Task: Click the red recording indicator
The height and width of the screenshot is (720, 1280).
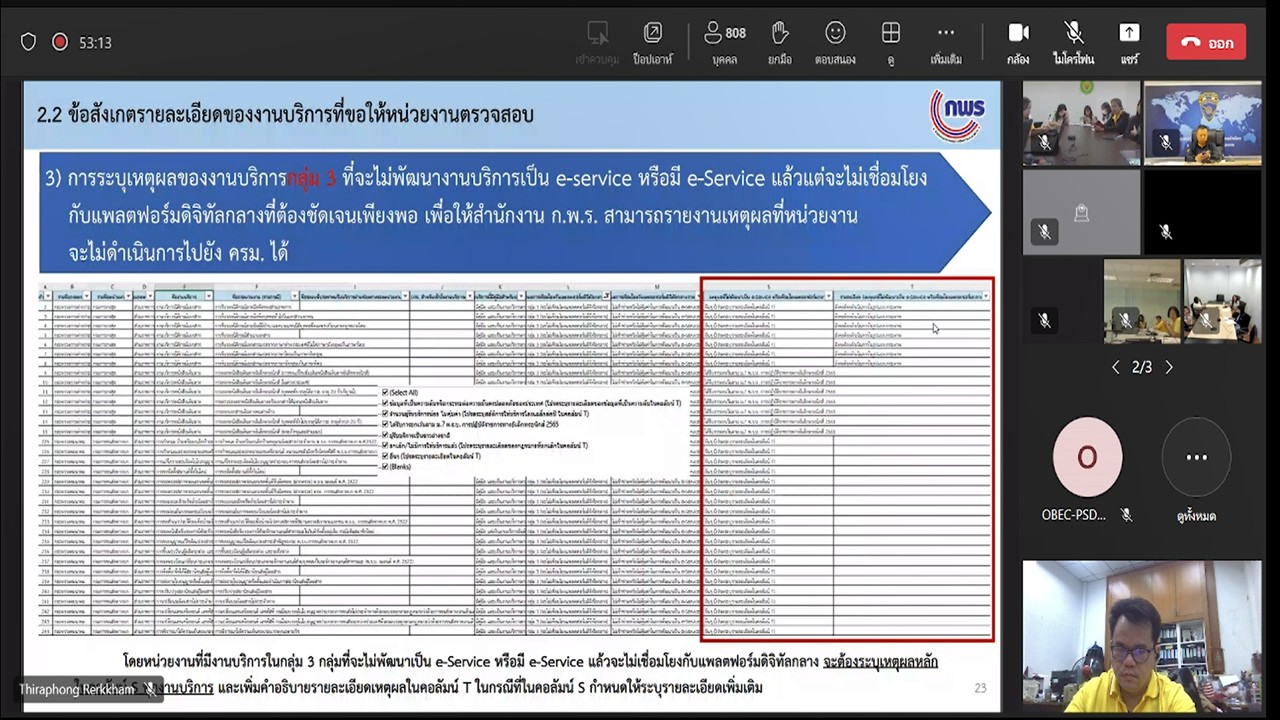Action: tap(59, 42)
